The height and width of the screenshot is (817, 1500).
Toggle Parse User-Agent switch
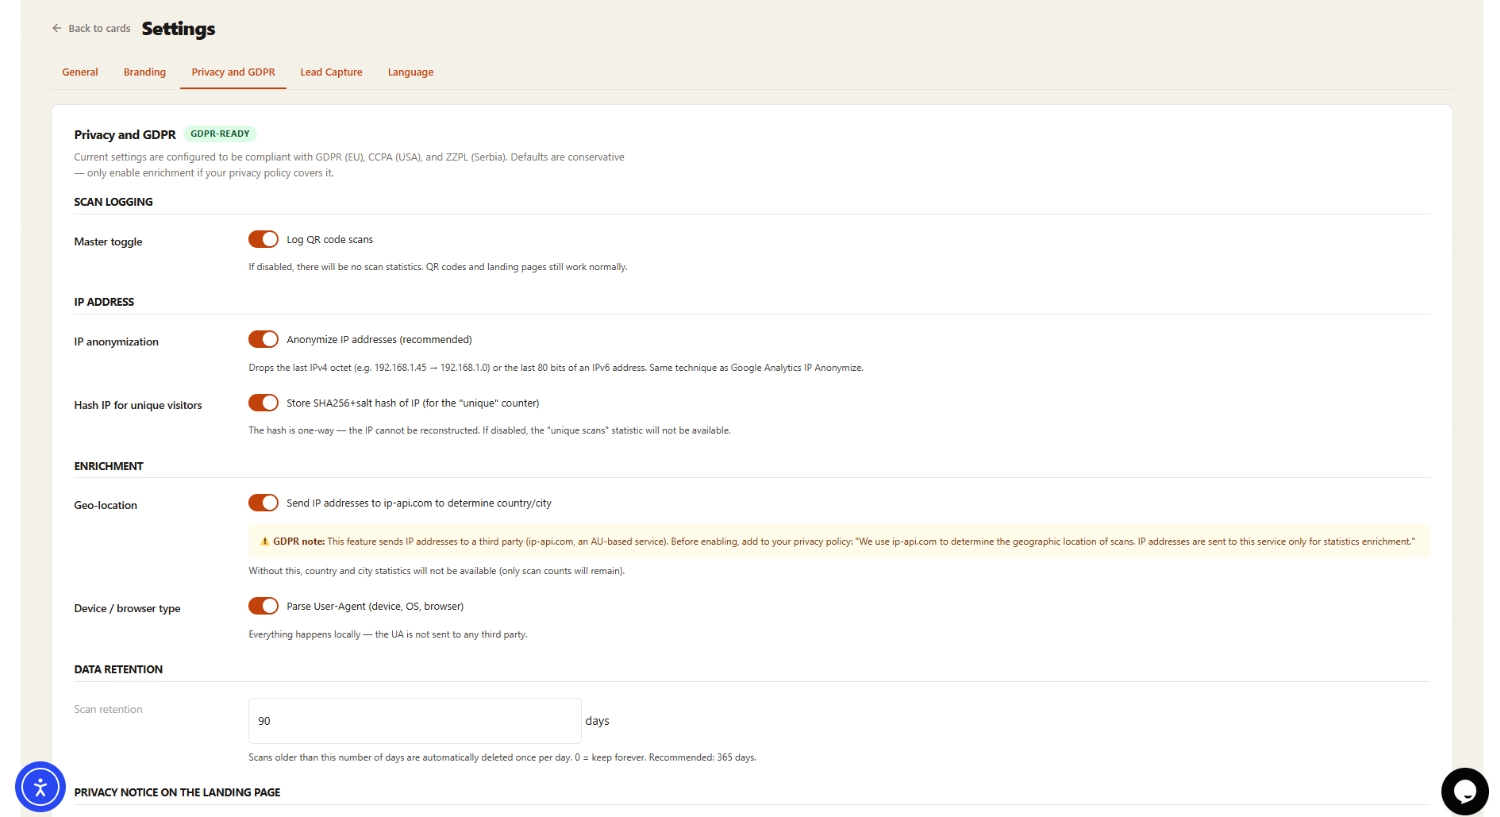point(264,606)
